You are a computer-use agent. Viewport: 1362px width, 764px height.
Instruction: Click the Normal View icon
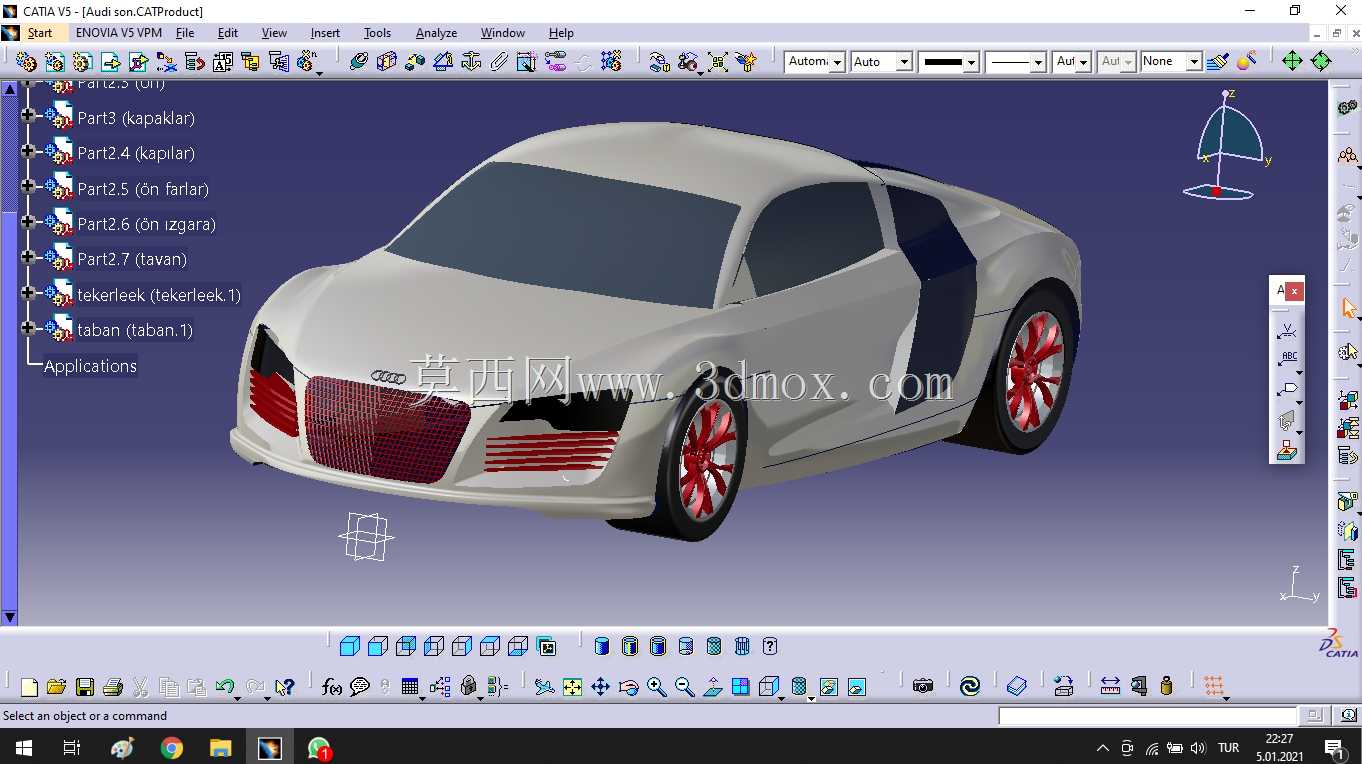[x=712, y=687]
